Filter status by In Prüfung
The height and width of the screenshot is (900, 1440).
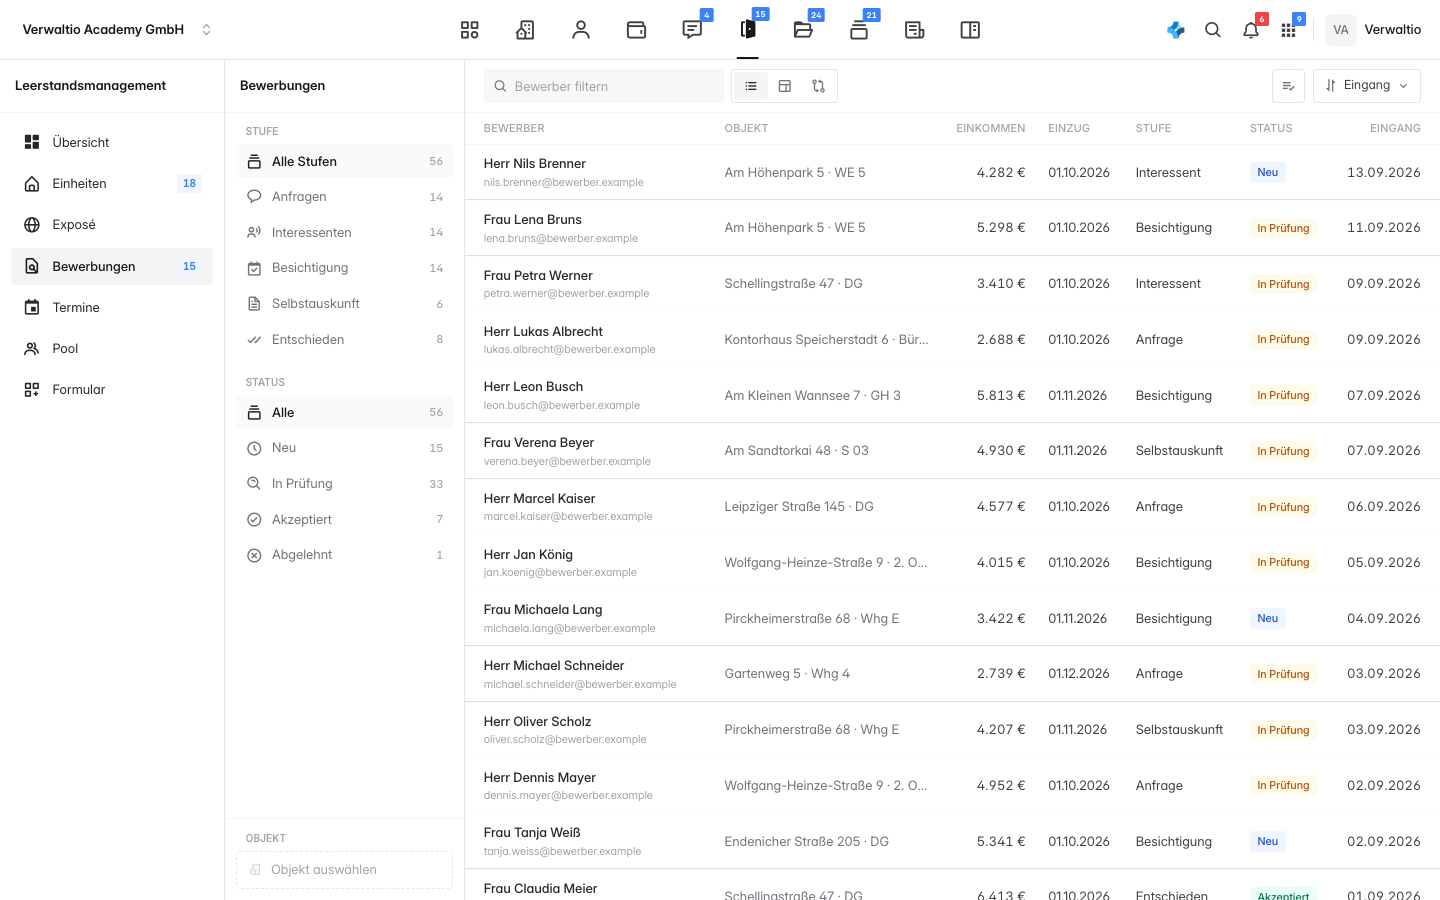coord(345,484)
